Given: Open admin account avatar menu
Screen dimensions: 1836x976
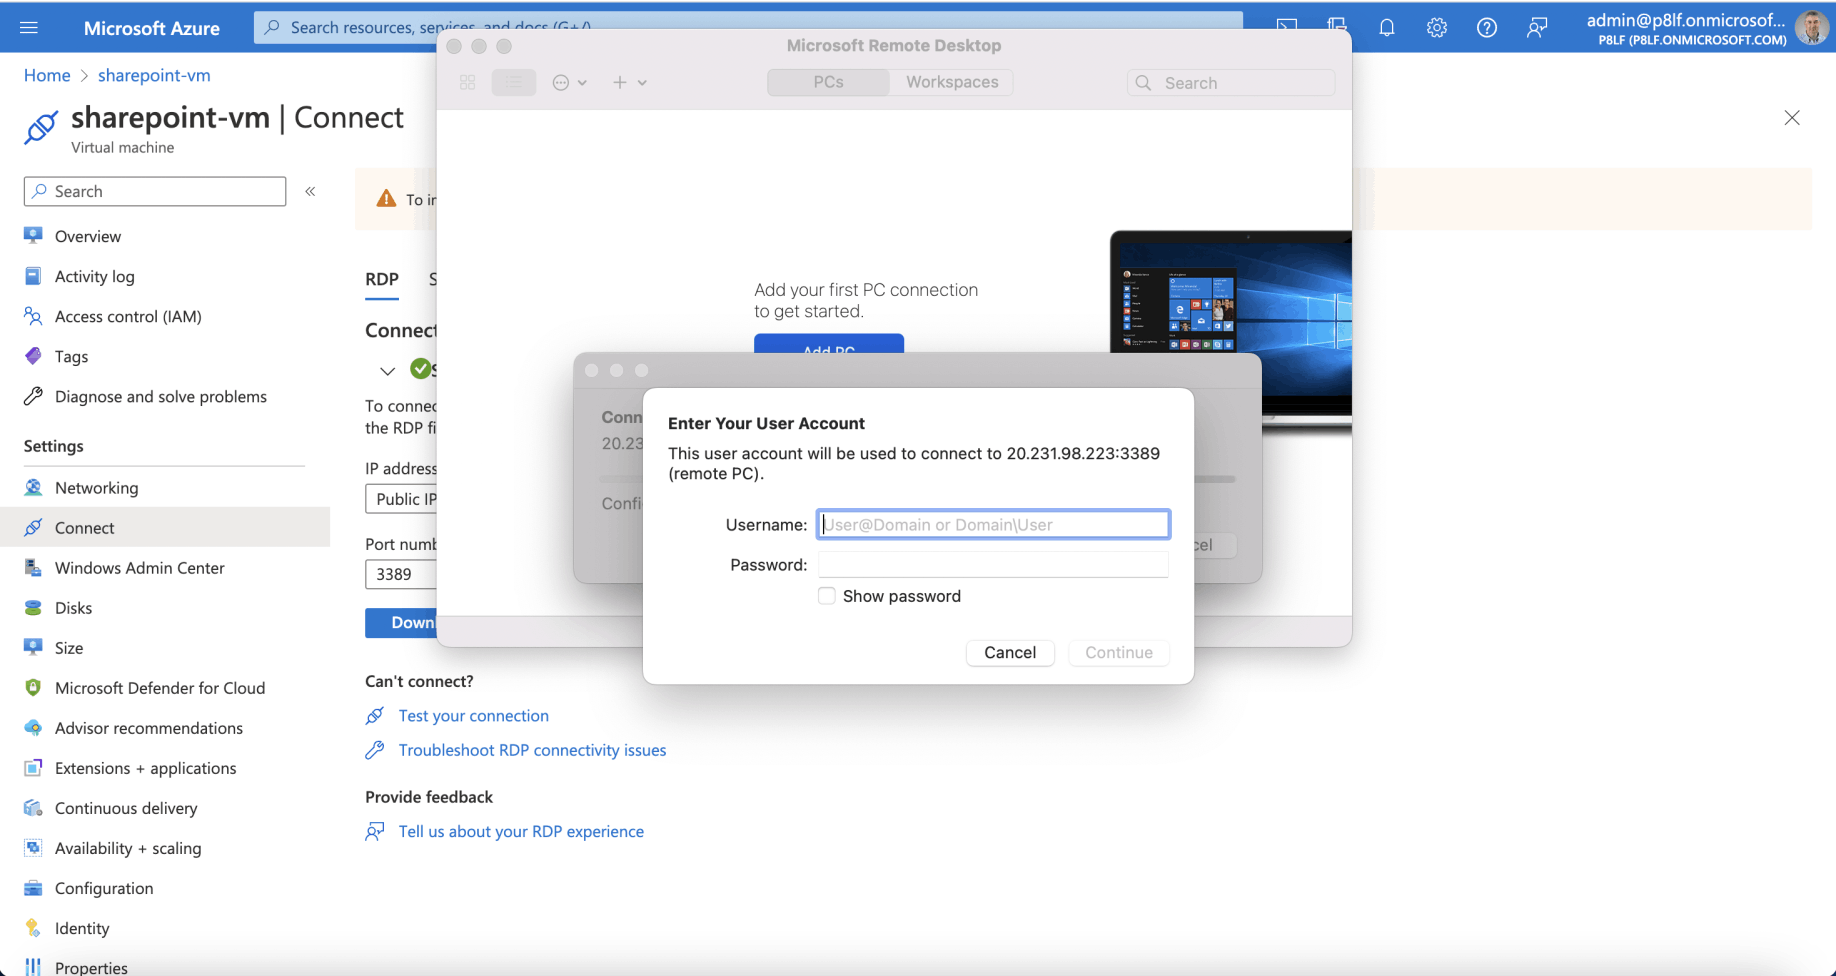Looking at the screenshot, I should point(1811,28).
